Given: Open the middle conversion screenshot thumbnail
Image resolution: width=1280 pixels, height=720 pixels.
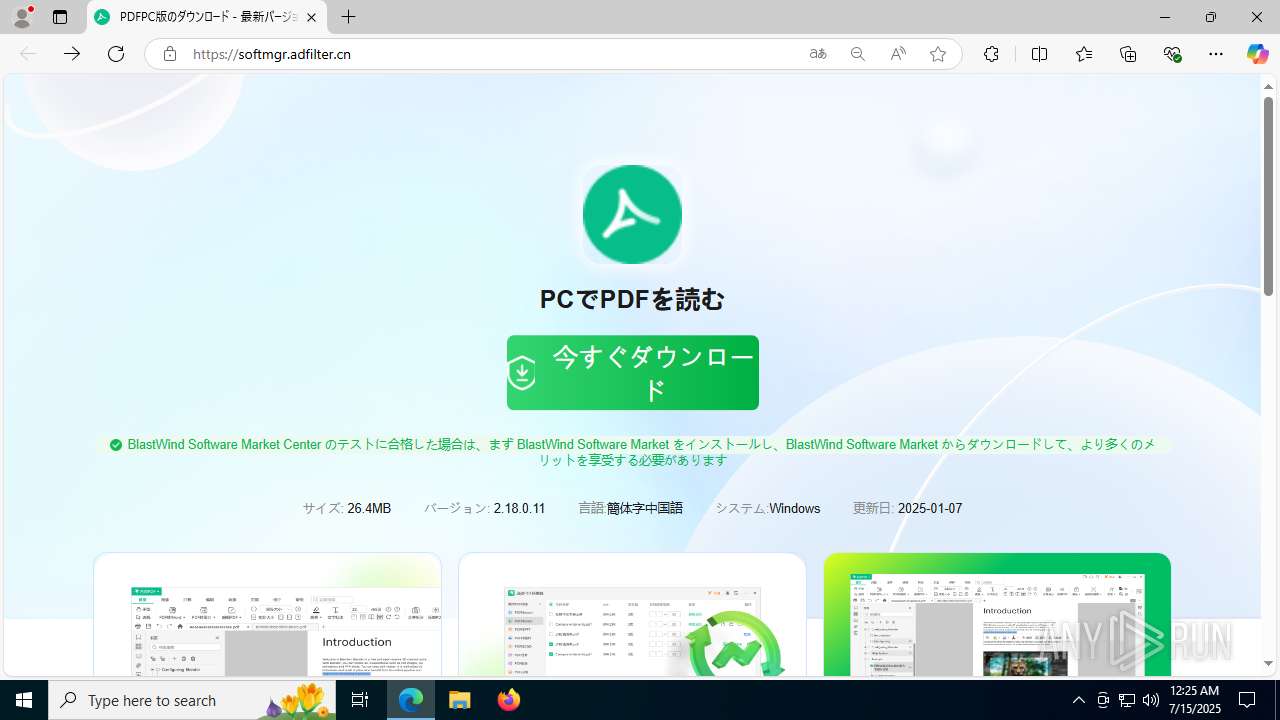Looking at the screenshot, I should 632,615.
